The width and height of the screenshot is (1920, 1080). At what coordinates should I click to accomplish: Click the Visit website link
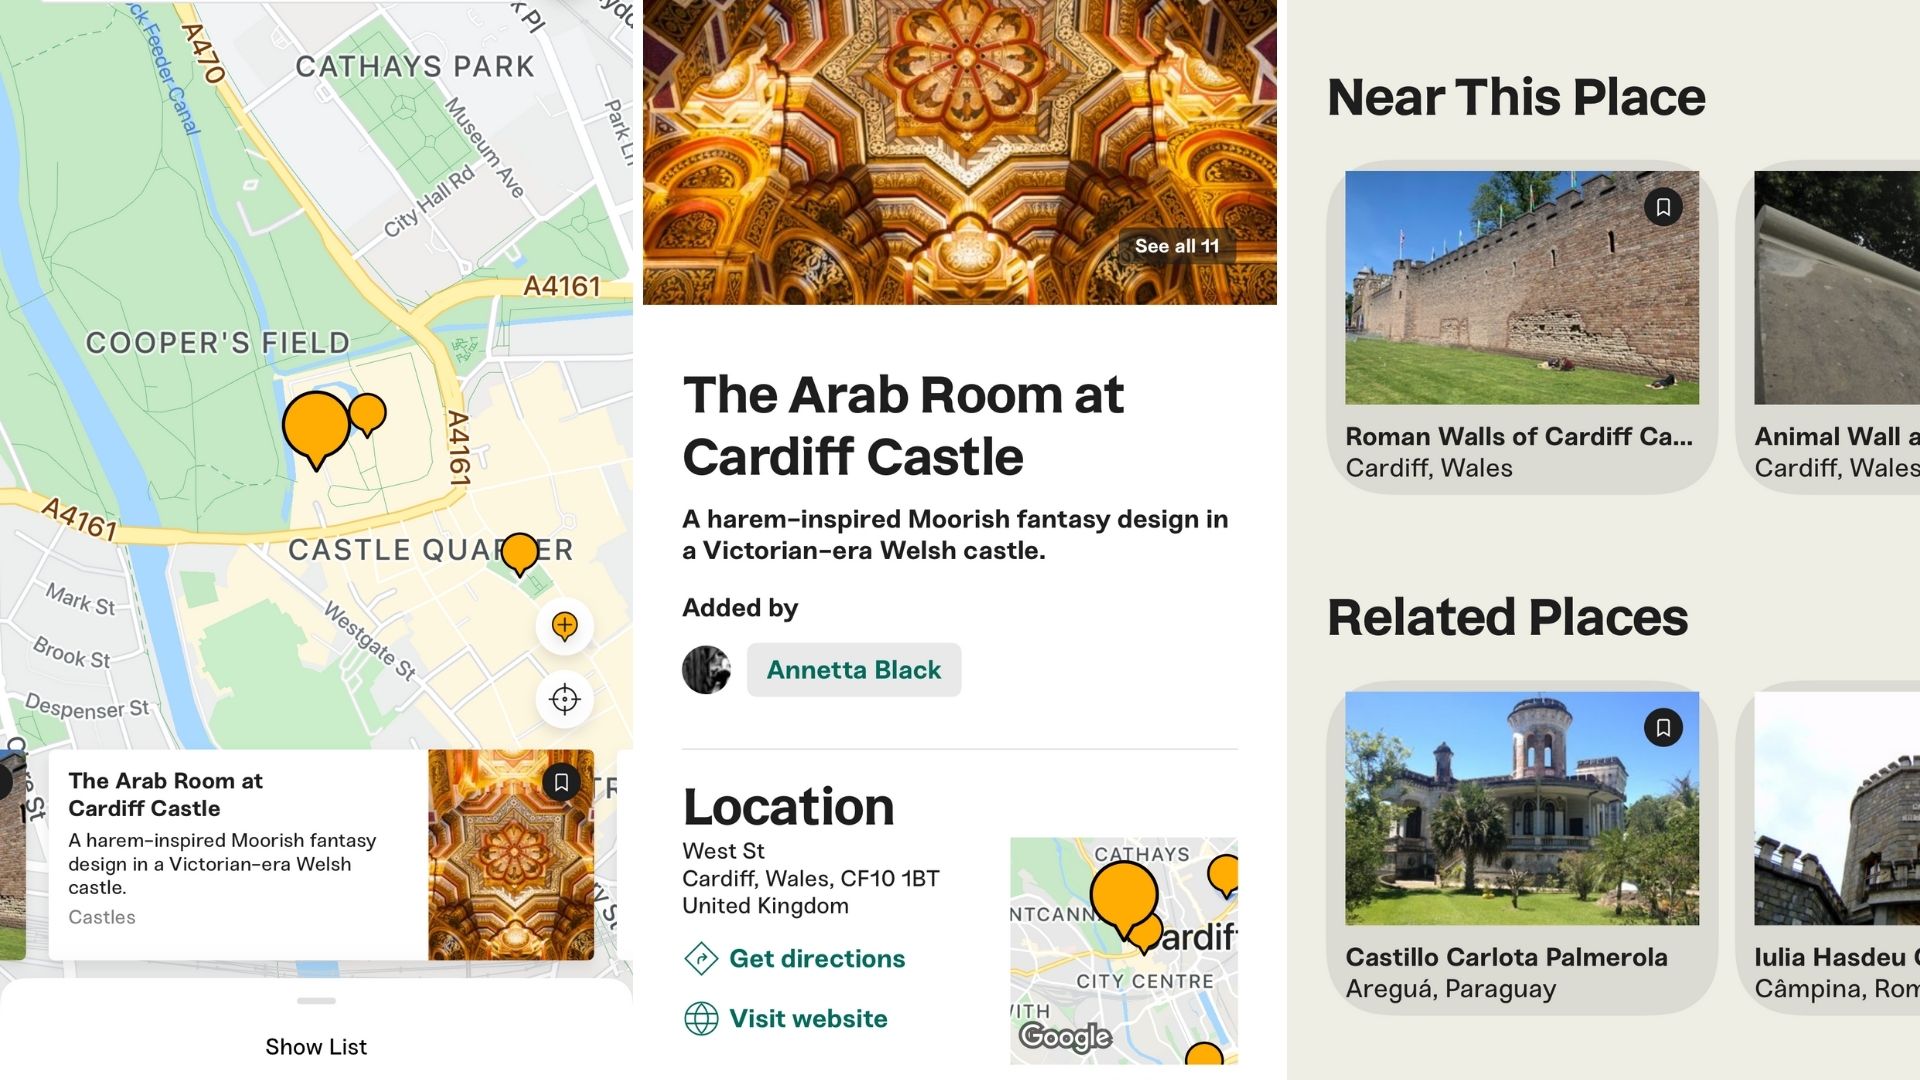coord(808,1018)
